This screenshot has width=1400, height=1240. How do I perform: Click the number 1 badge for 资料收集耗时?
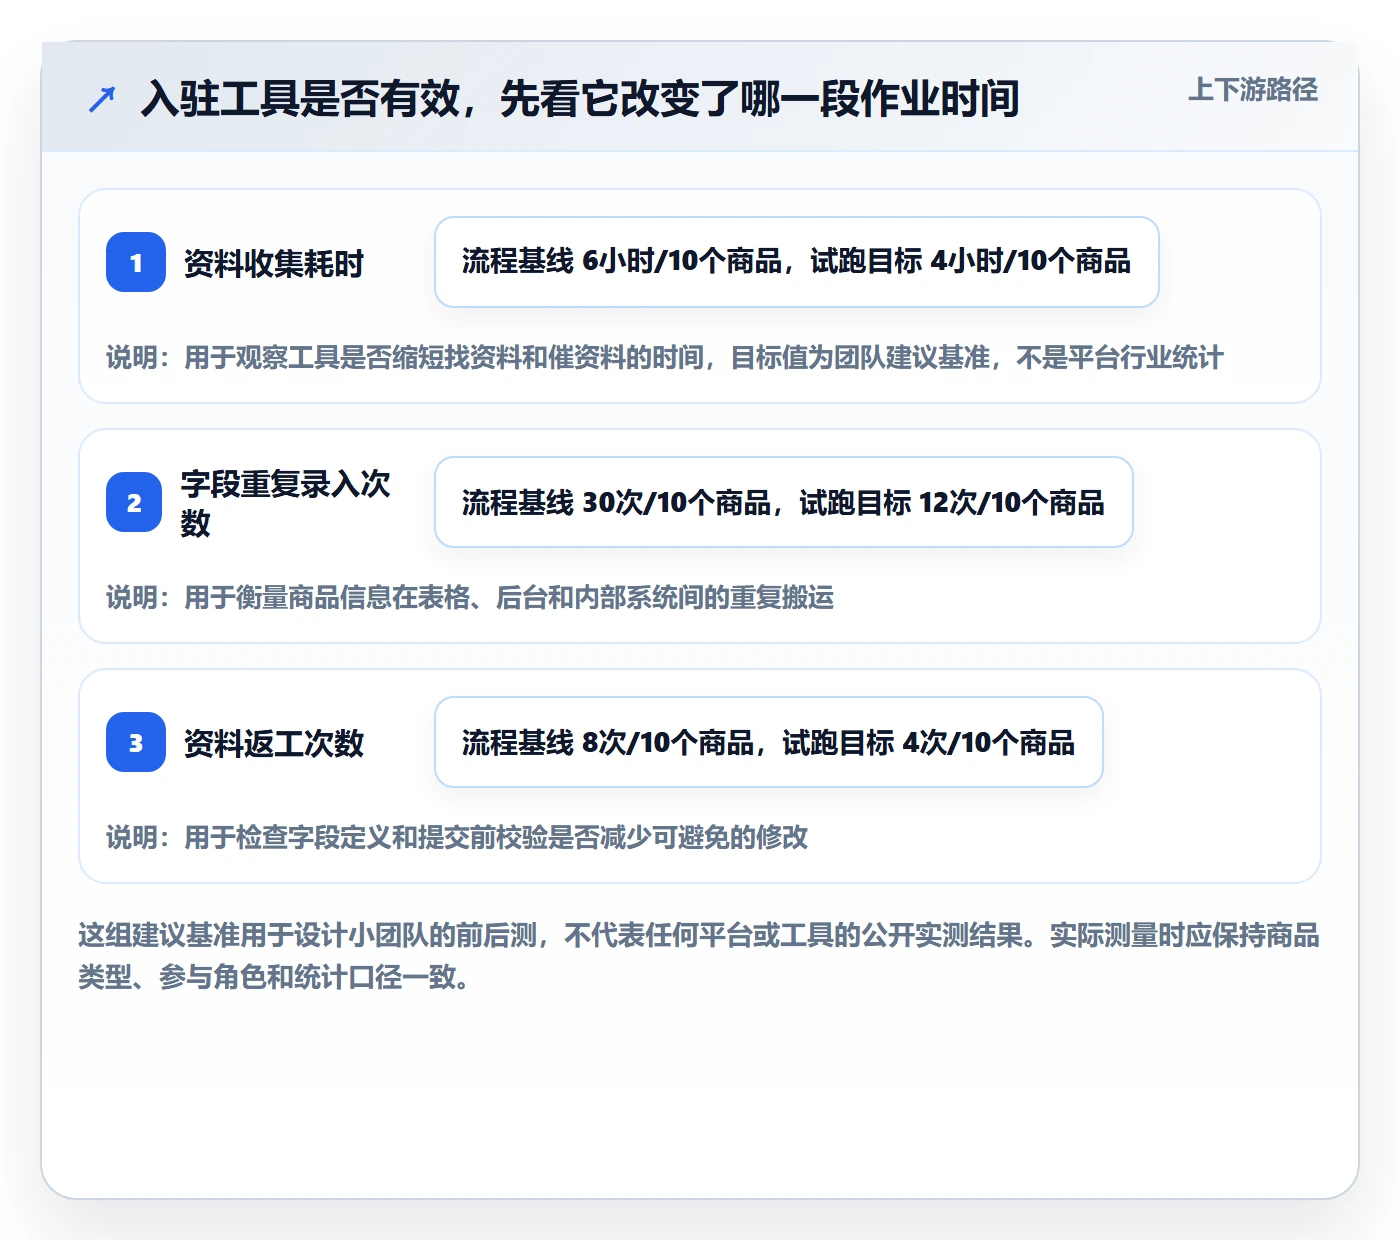(136, 262)
